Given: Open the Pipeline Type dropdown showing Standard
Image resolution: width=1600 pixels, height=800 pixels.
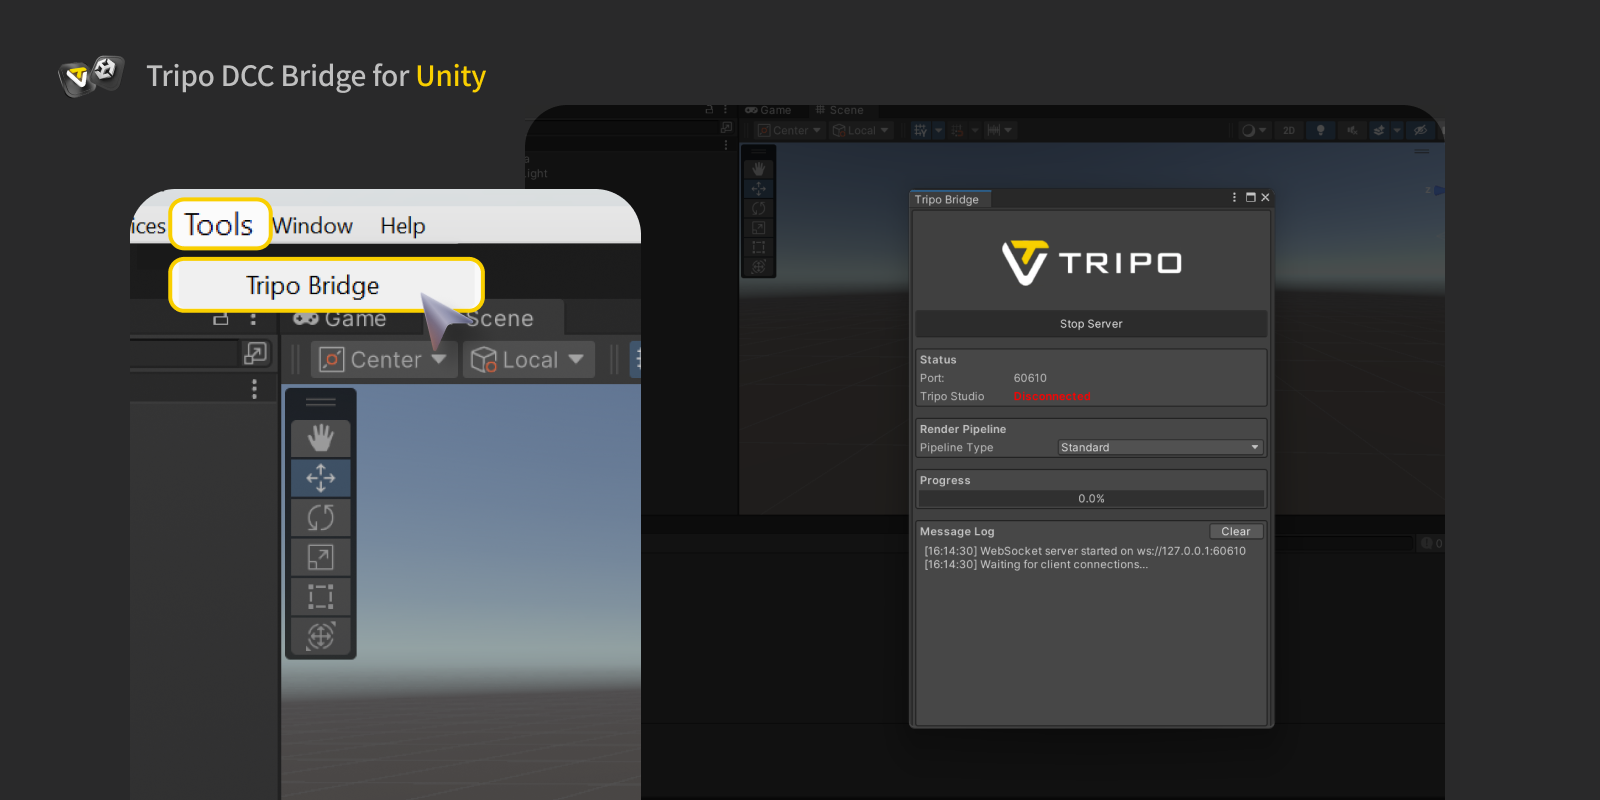Looking at the screenshot, I should point(1160,448).
